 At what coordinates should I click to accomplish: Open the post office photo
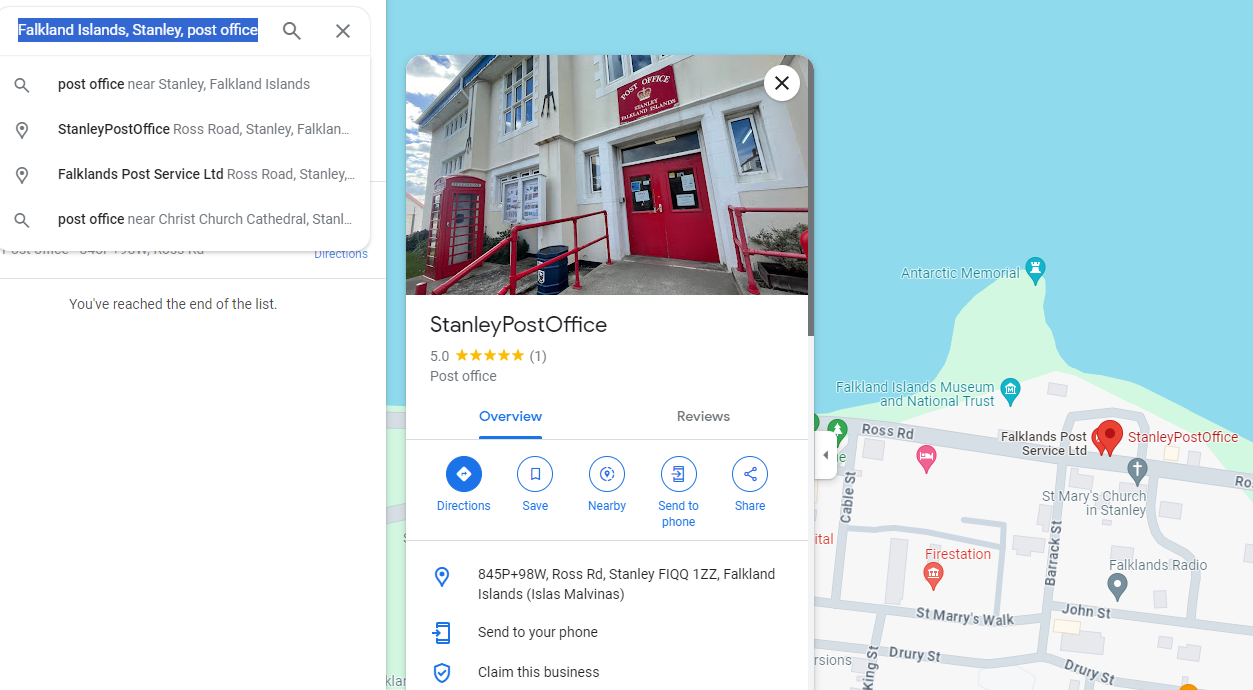coord(606,175)
